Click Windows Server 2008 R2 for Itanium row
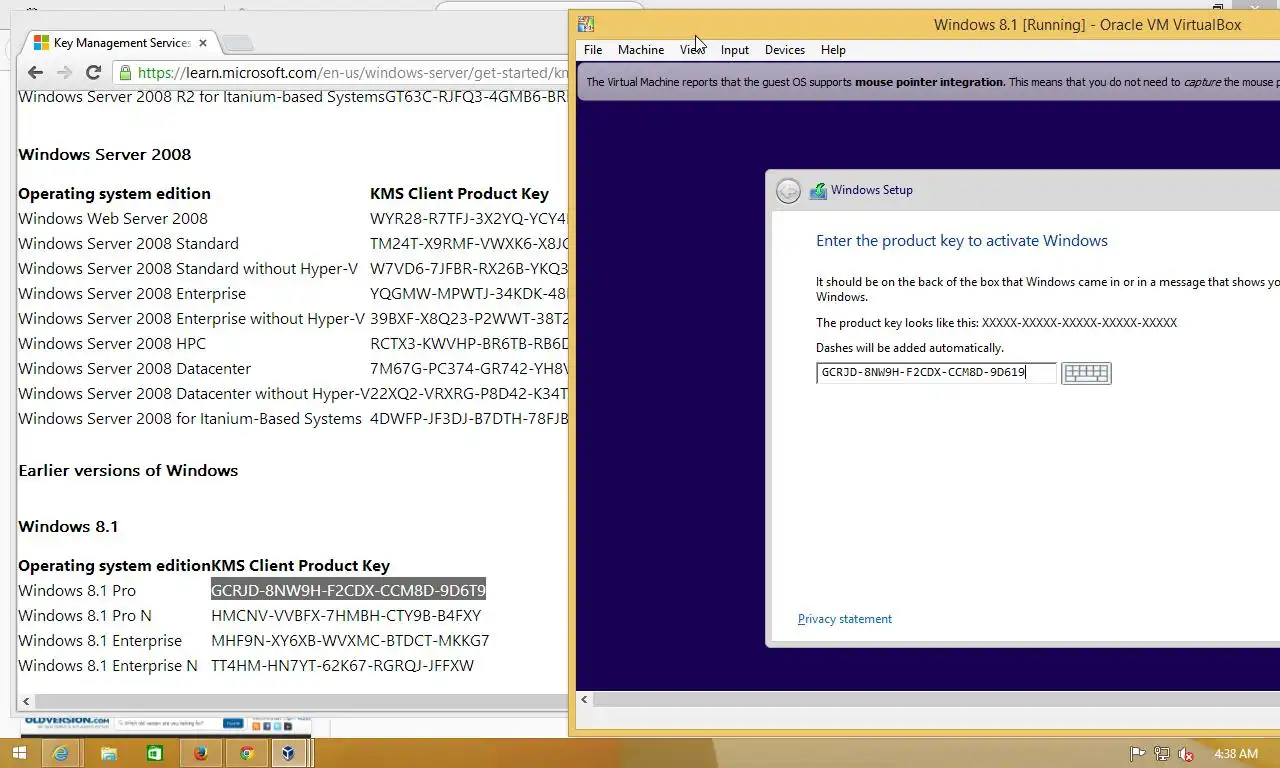The height and width of the screenshot is (768, 1280). (x=293, y=97)
